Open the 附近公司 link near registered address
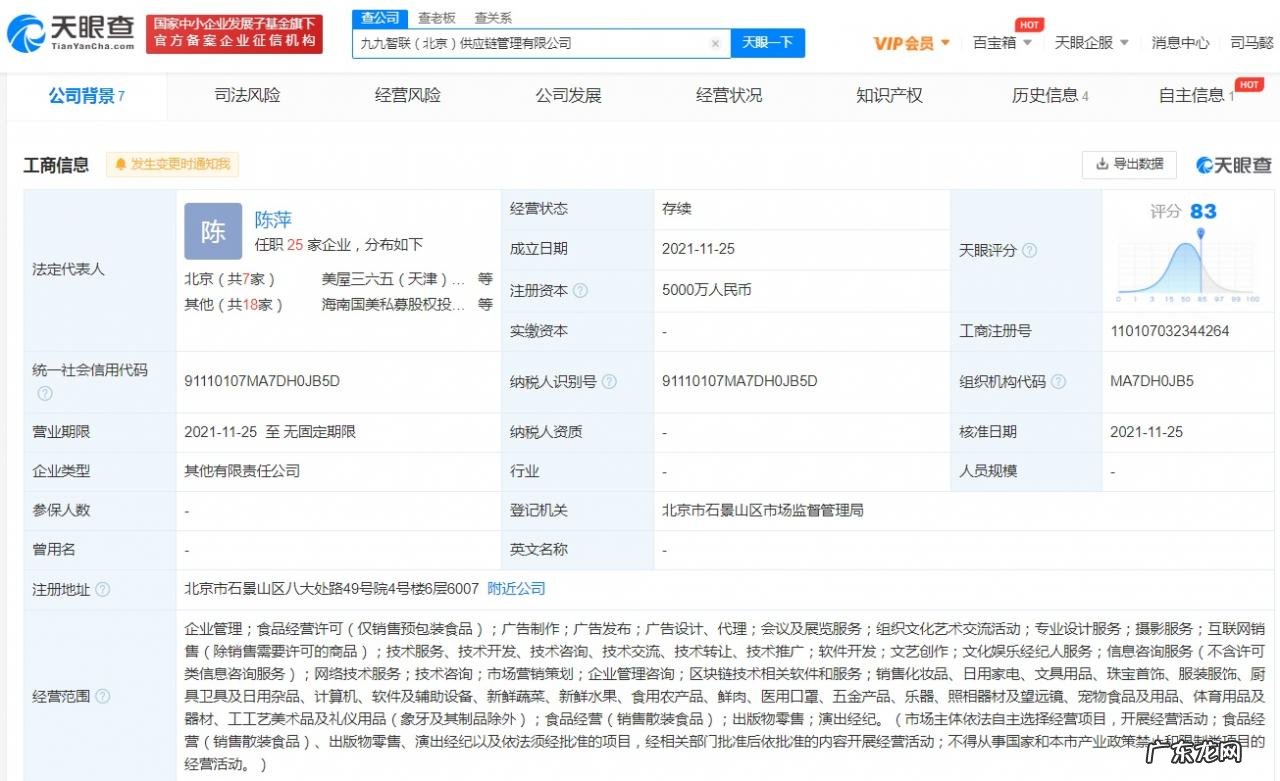This screenshot has width=1280, height=781. point(516,589)
